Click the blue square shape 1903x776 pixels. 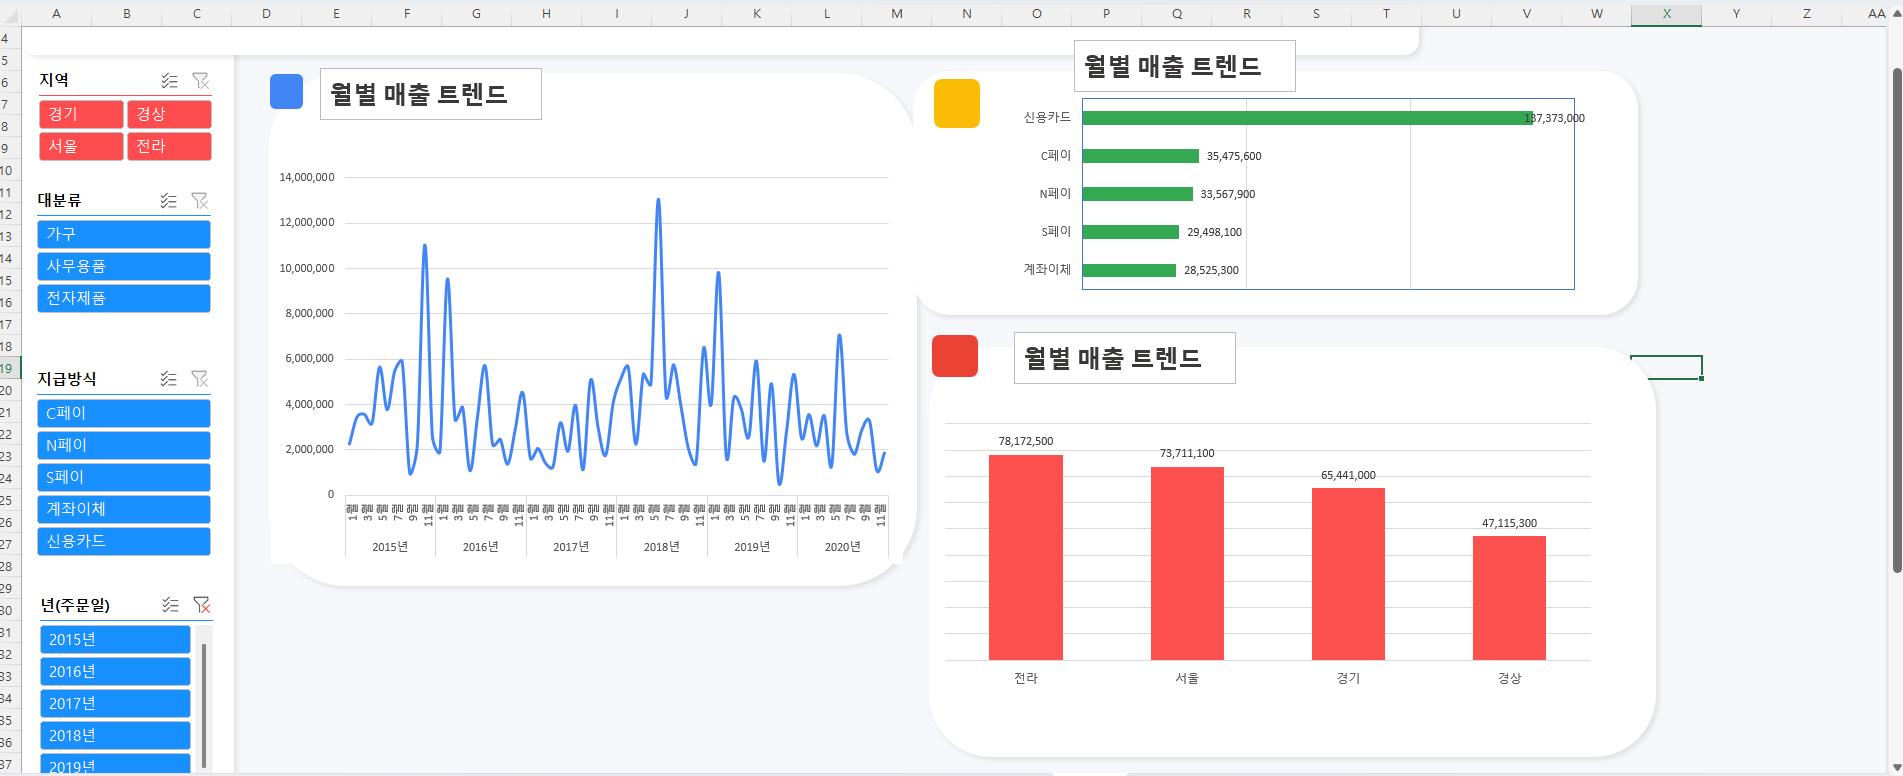(286, 91)
